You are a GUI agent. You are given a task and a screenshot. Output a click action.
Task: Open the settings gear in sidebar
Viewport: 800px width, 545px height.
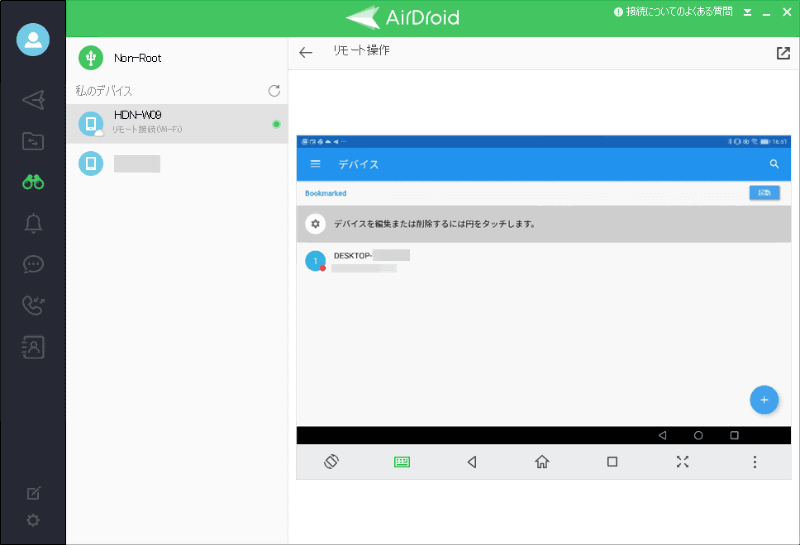pyautogui.click(x=33, y=520)
